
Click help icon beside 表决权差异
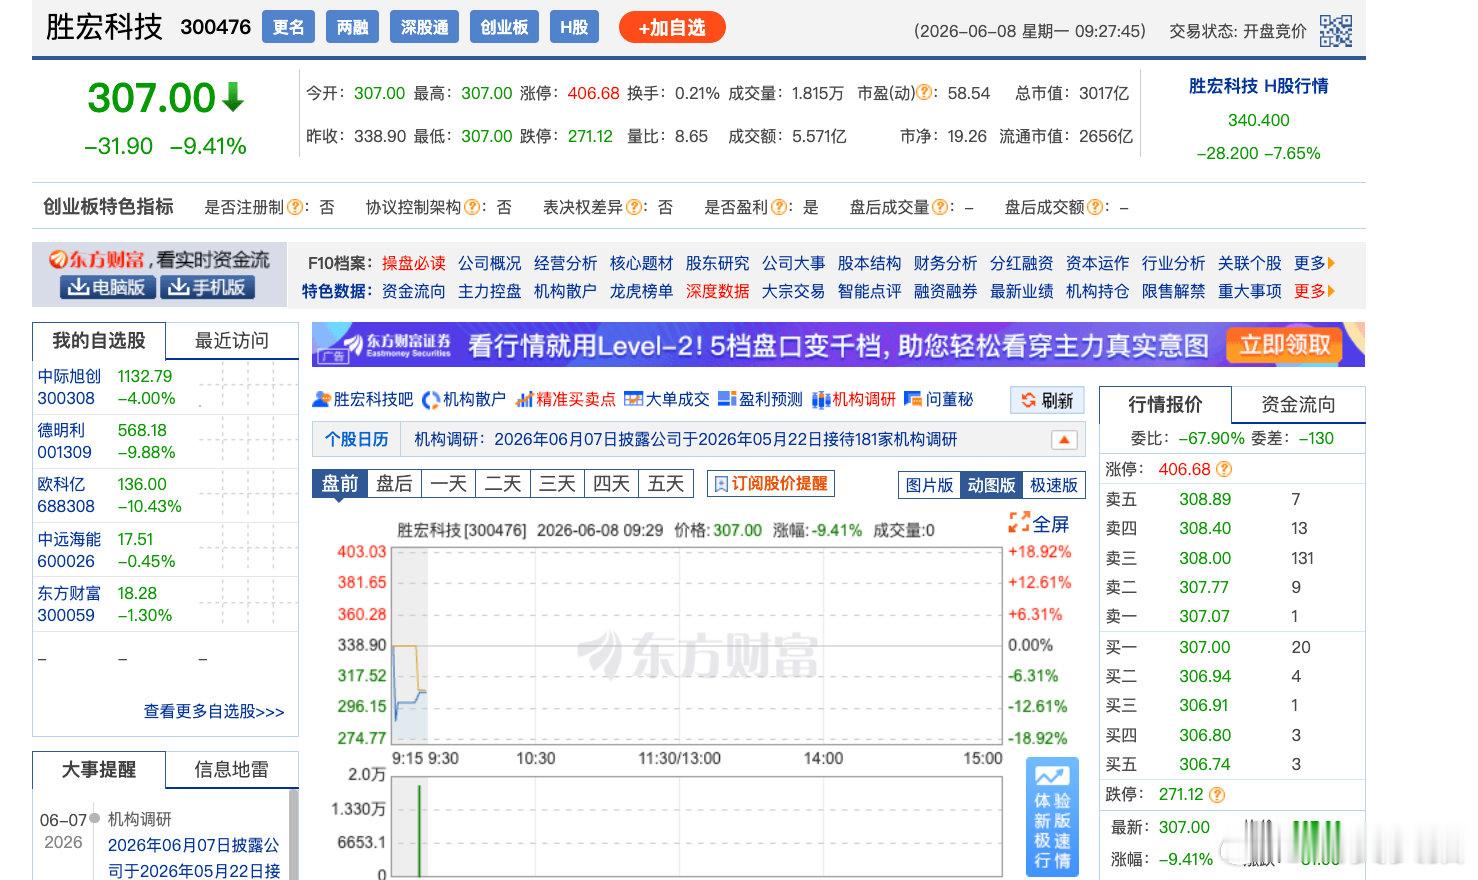[634, 207]
